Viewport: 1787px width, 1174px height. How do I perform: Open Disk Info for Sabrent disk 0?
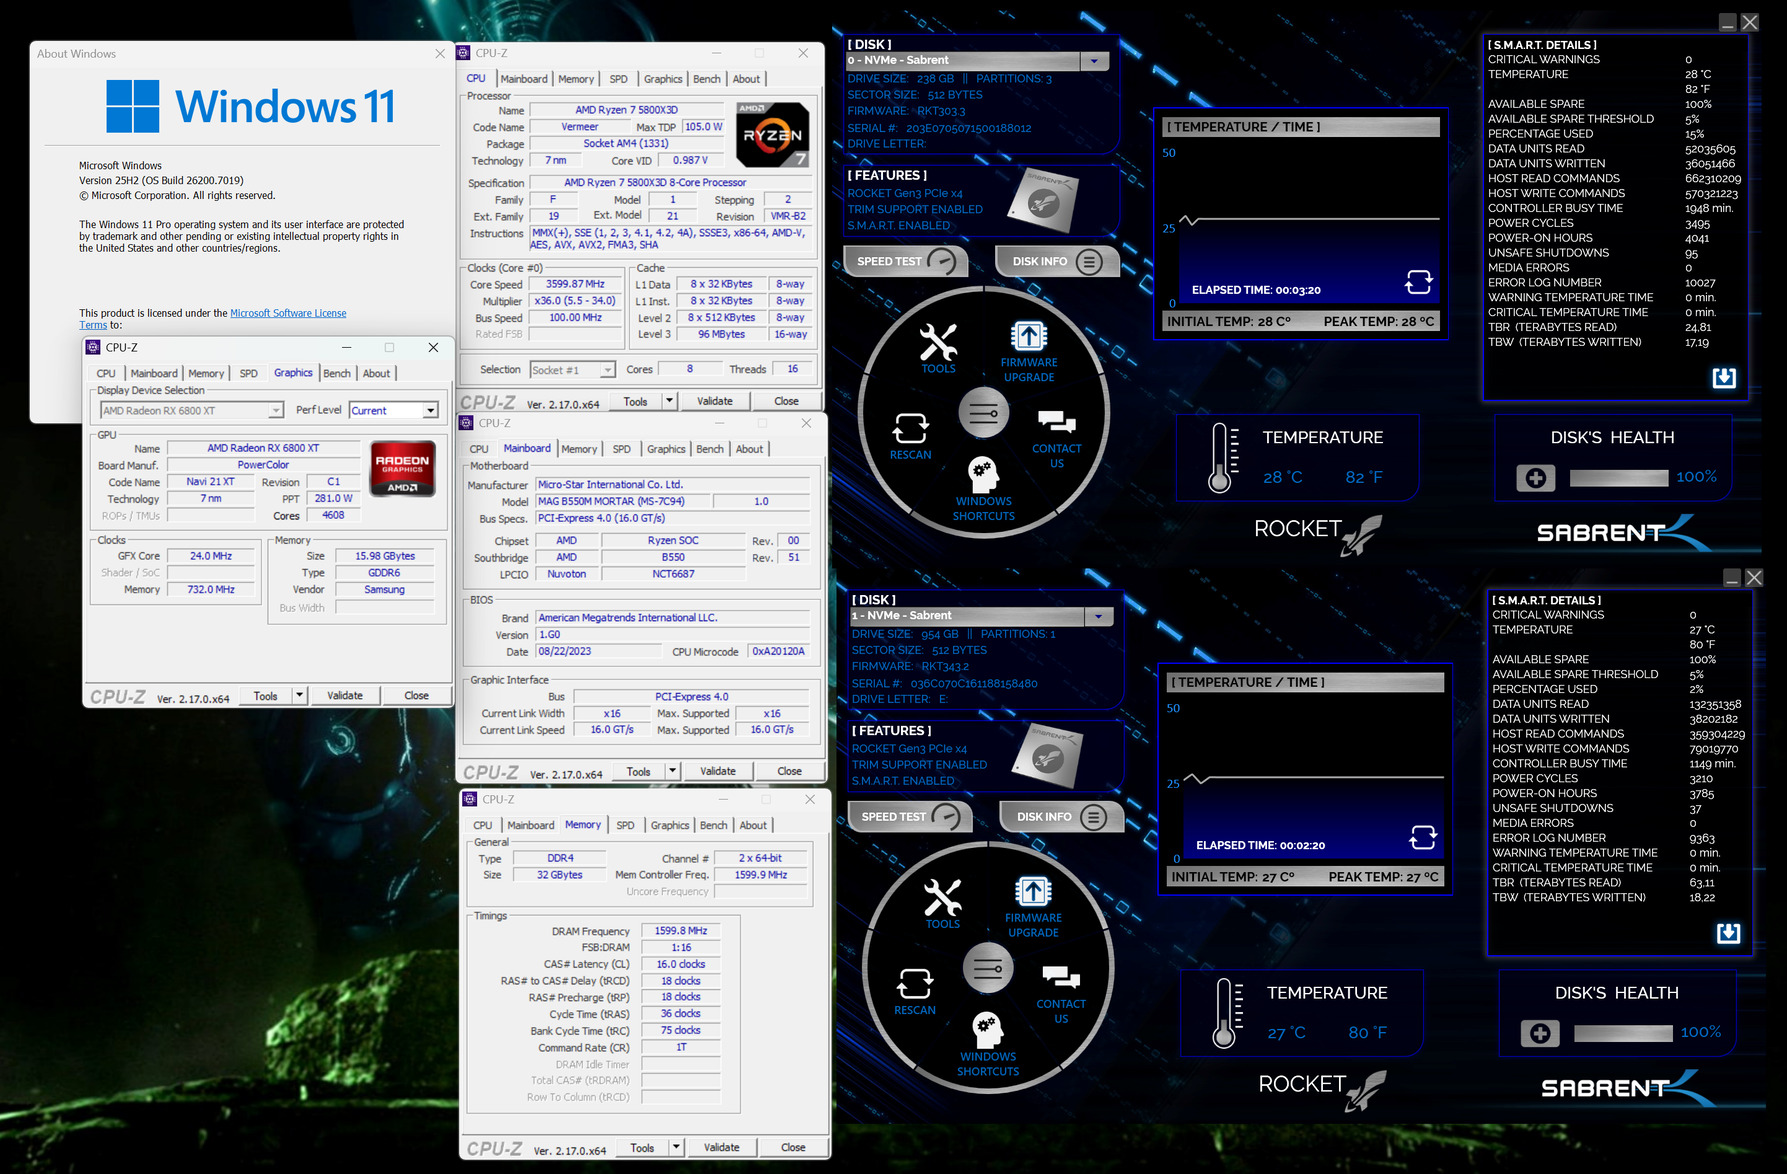(x=1058, y=261)
